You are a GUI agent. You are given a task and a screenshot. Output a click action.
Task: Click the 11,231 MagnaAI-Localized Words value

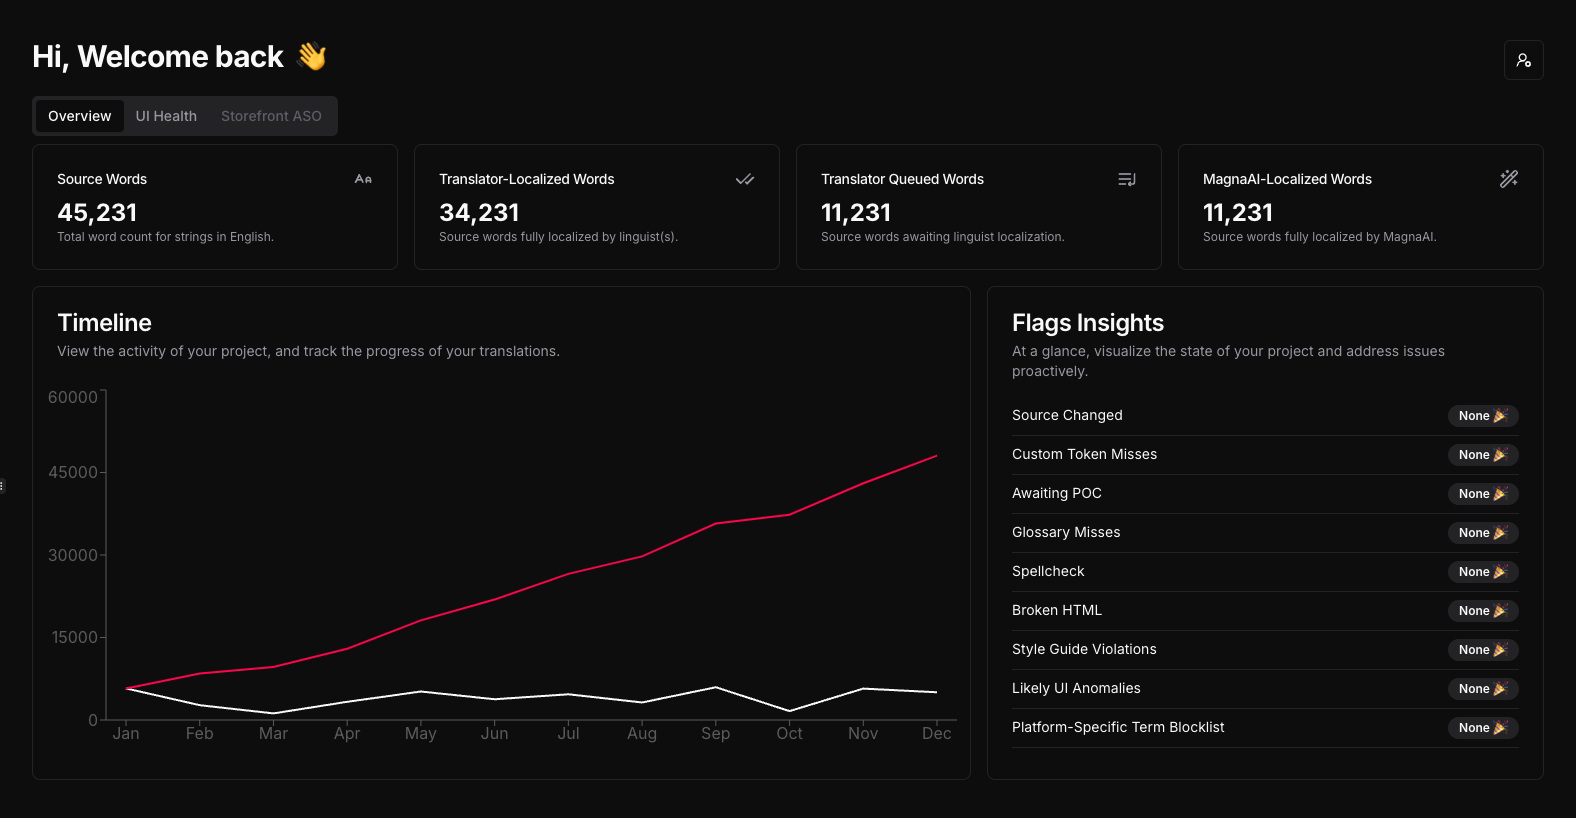(1238, 213)
